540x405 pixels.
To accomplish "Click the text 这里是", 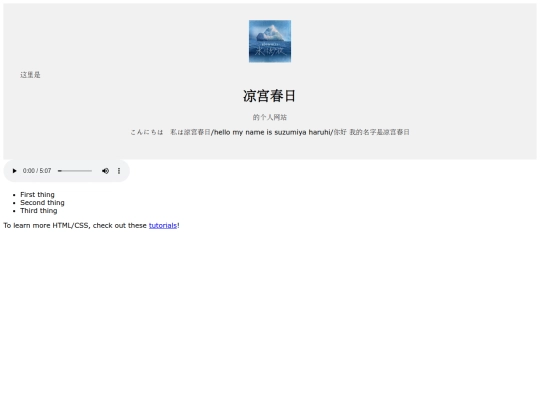I will pyautogui.click(x=30, y=75).
